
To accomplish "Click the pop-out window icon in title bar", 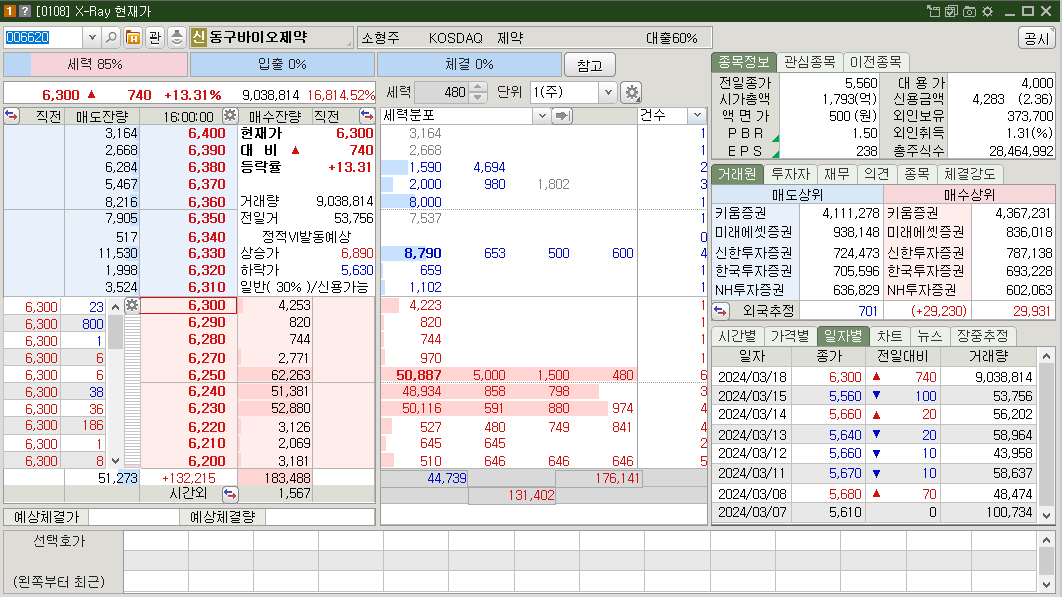I will (x=933, y=11).
